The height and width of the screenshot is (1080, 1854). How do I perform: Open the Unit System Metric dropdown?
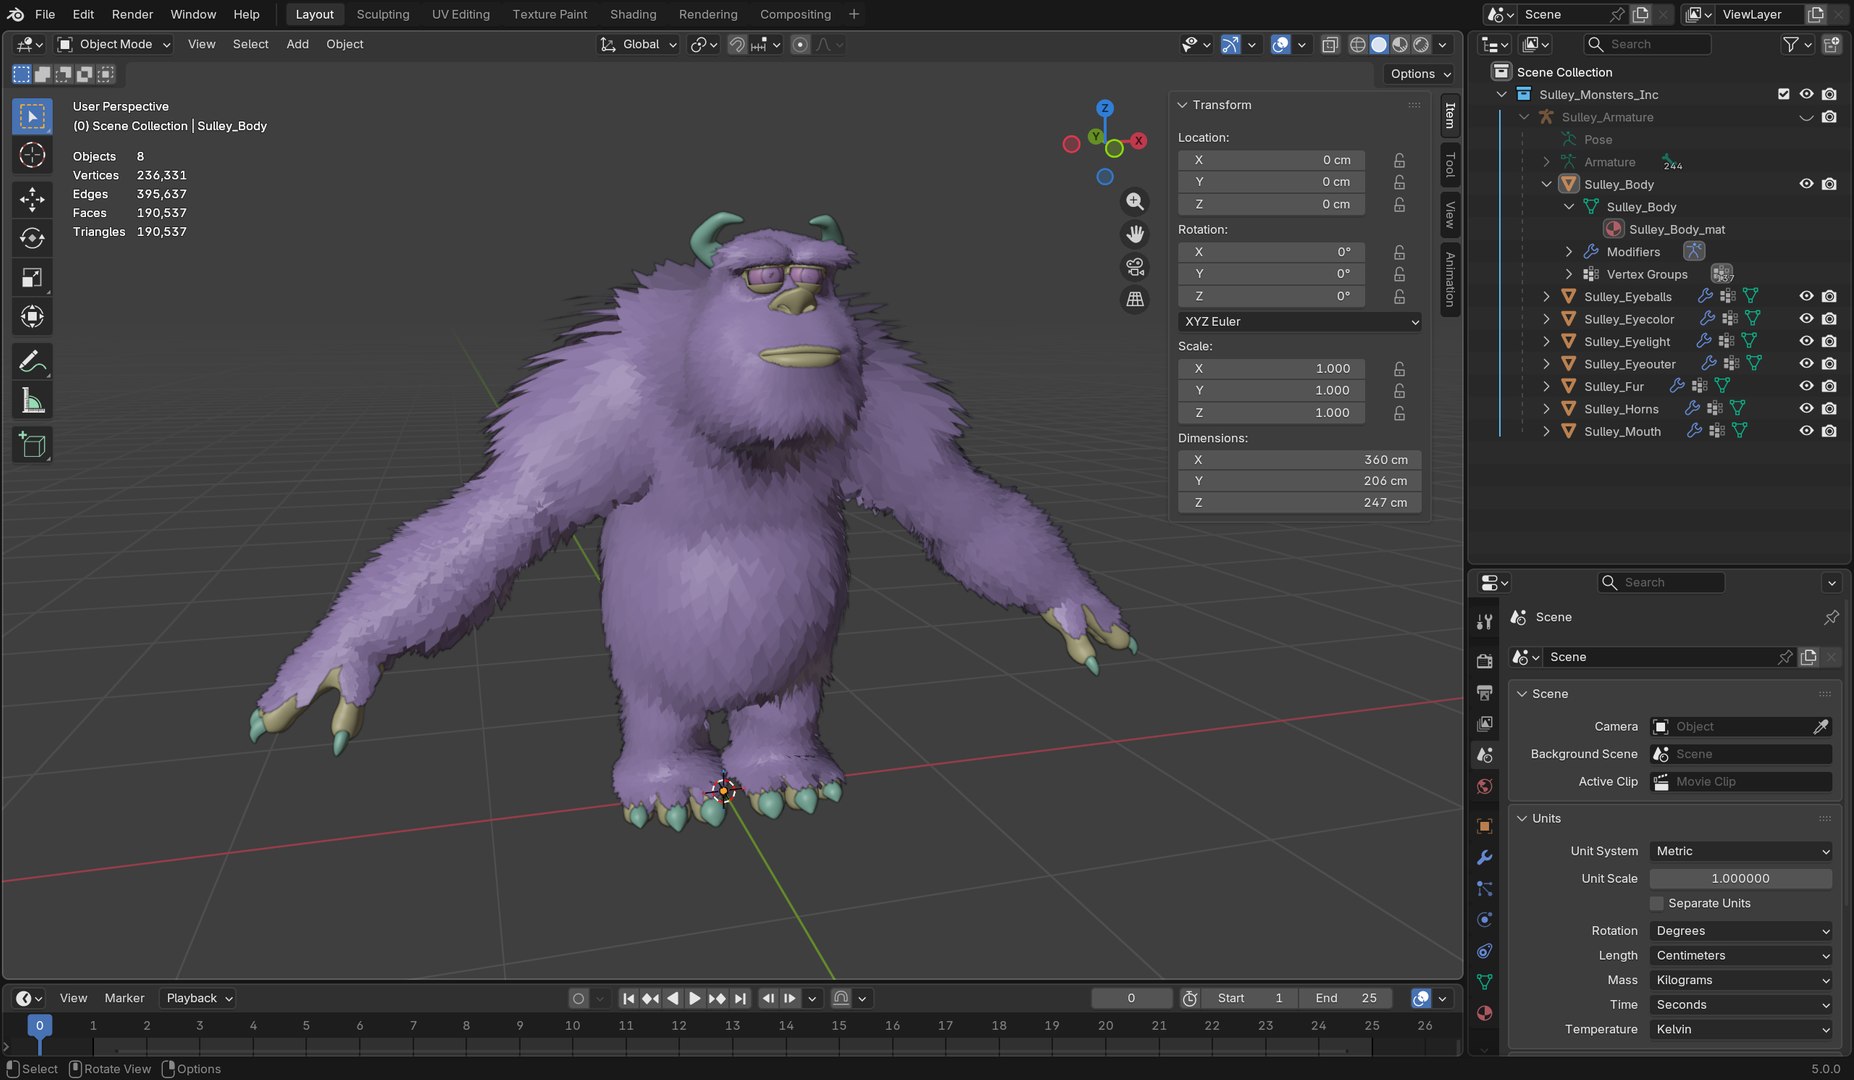click(x=1741, y=851)
